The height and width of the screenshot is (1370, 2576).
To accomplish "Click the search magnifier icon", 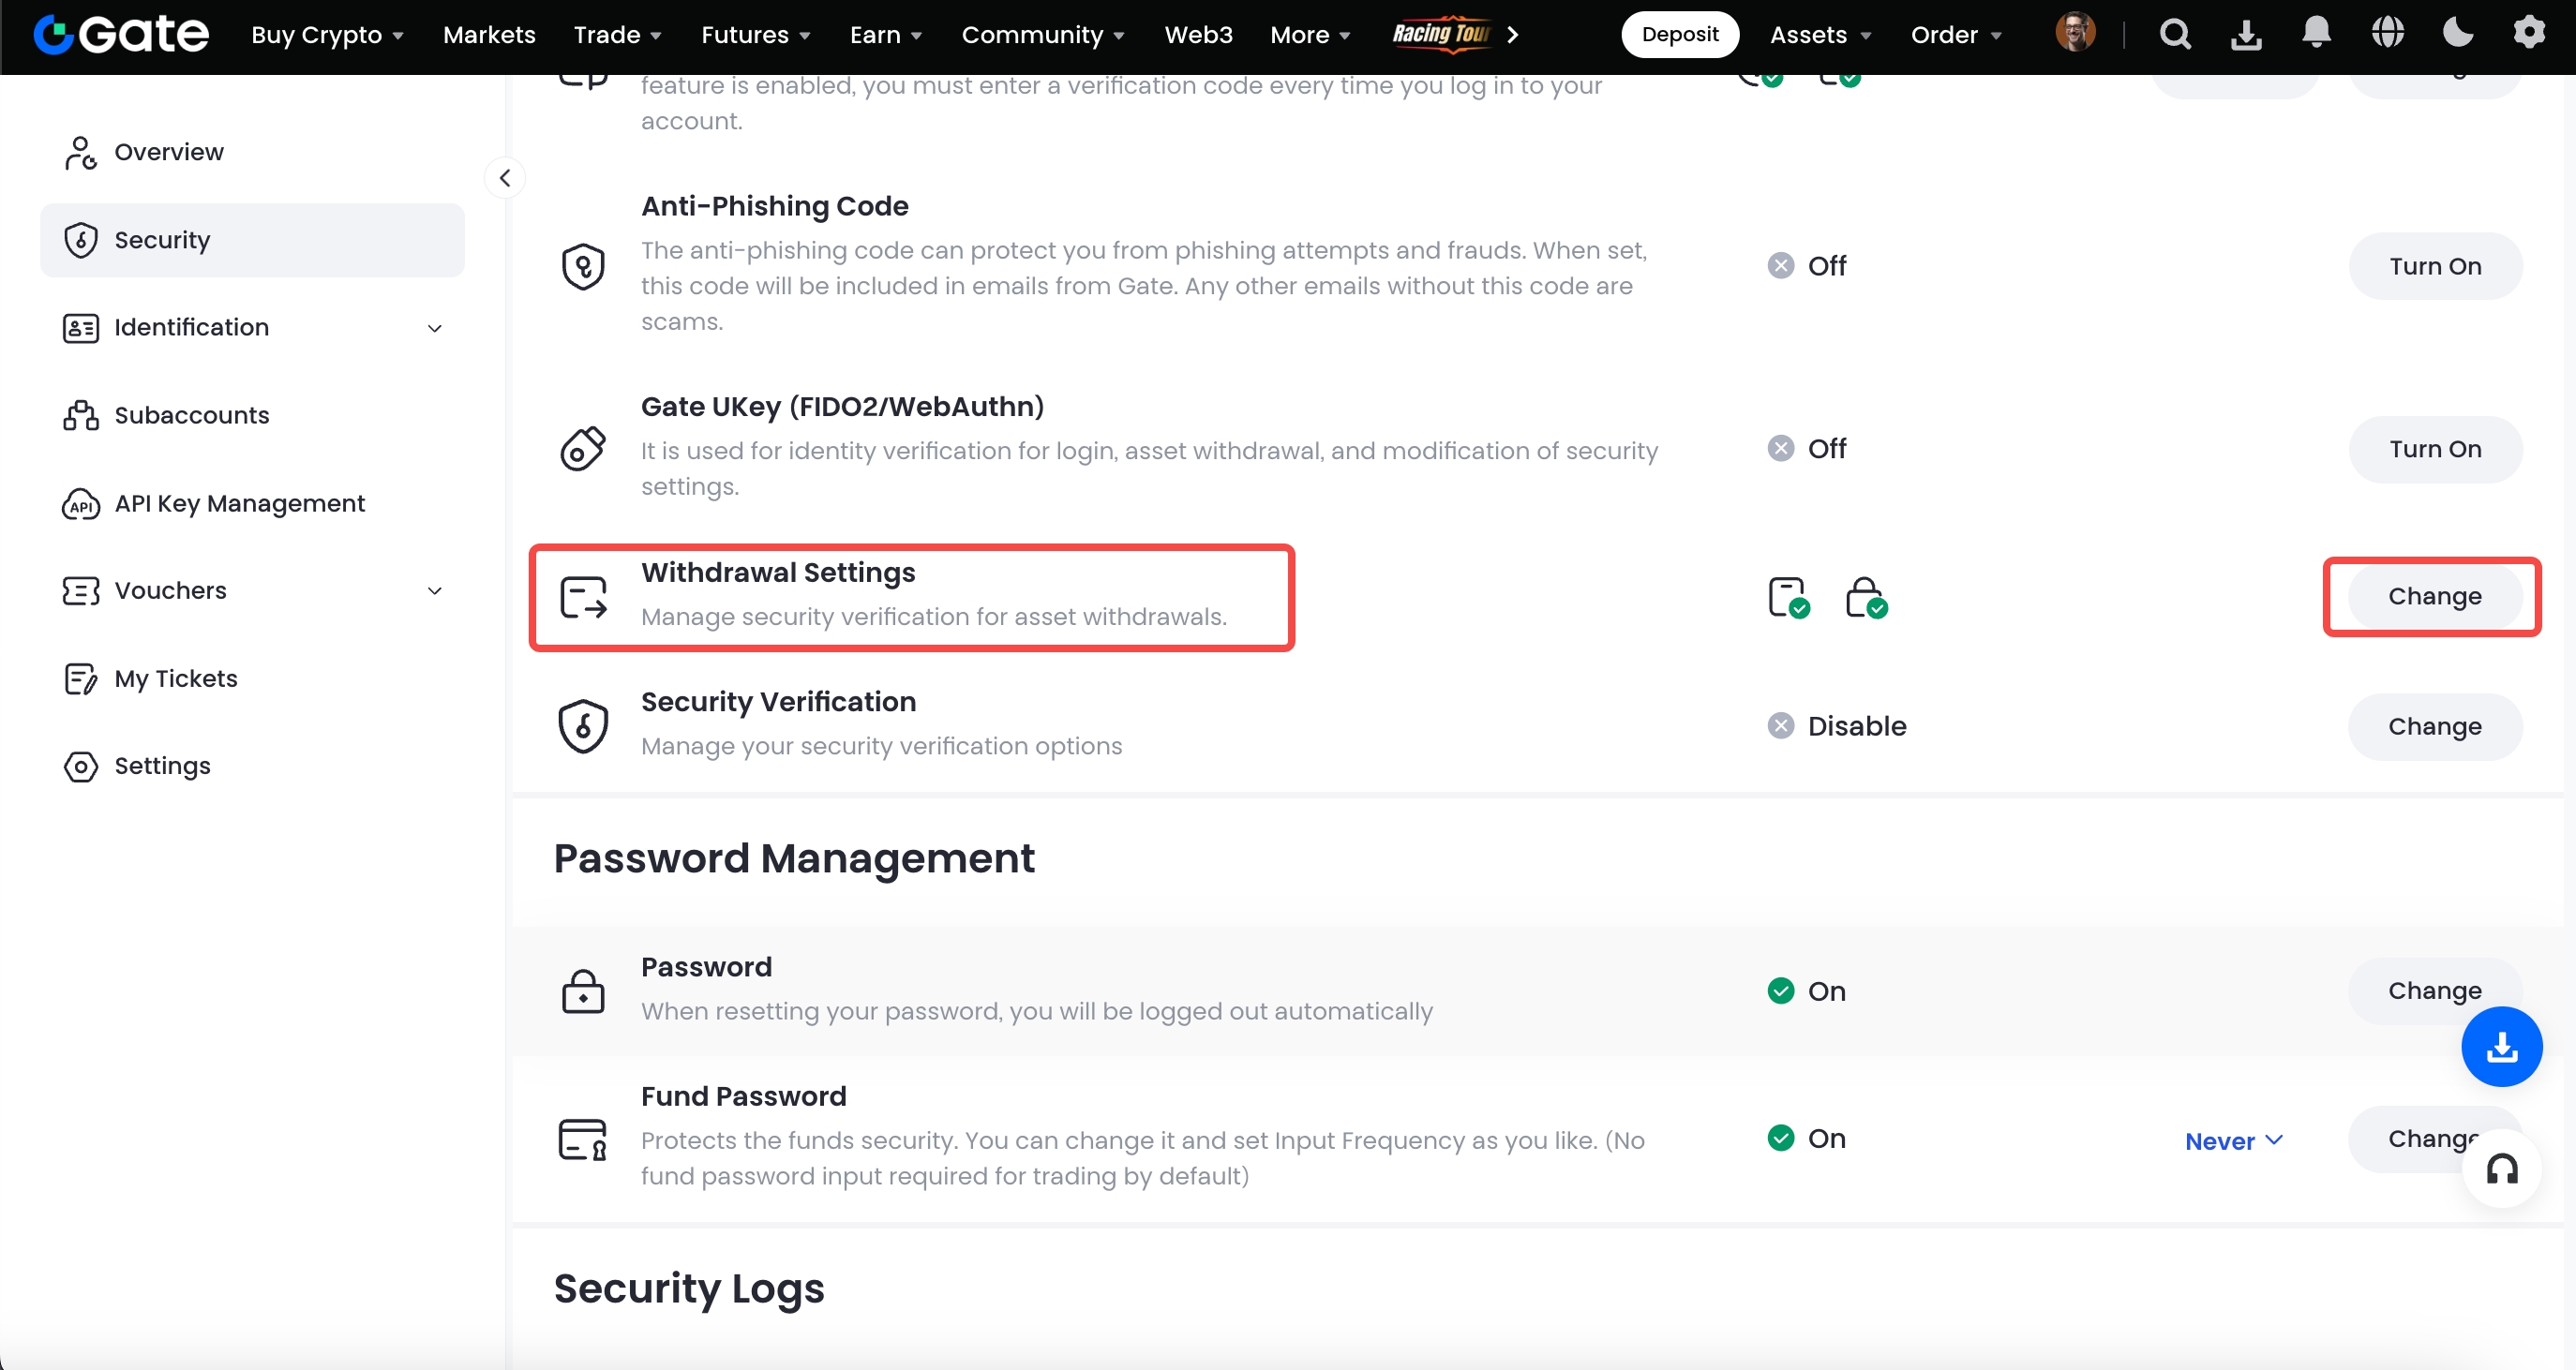I will [2175, 35].
